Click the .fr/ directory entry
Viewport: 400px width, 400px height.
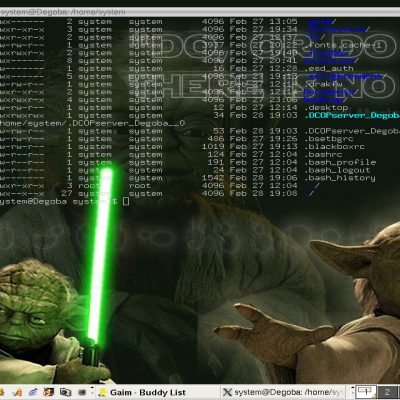point(315,37)
